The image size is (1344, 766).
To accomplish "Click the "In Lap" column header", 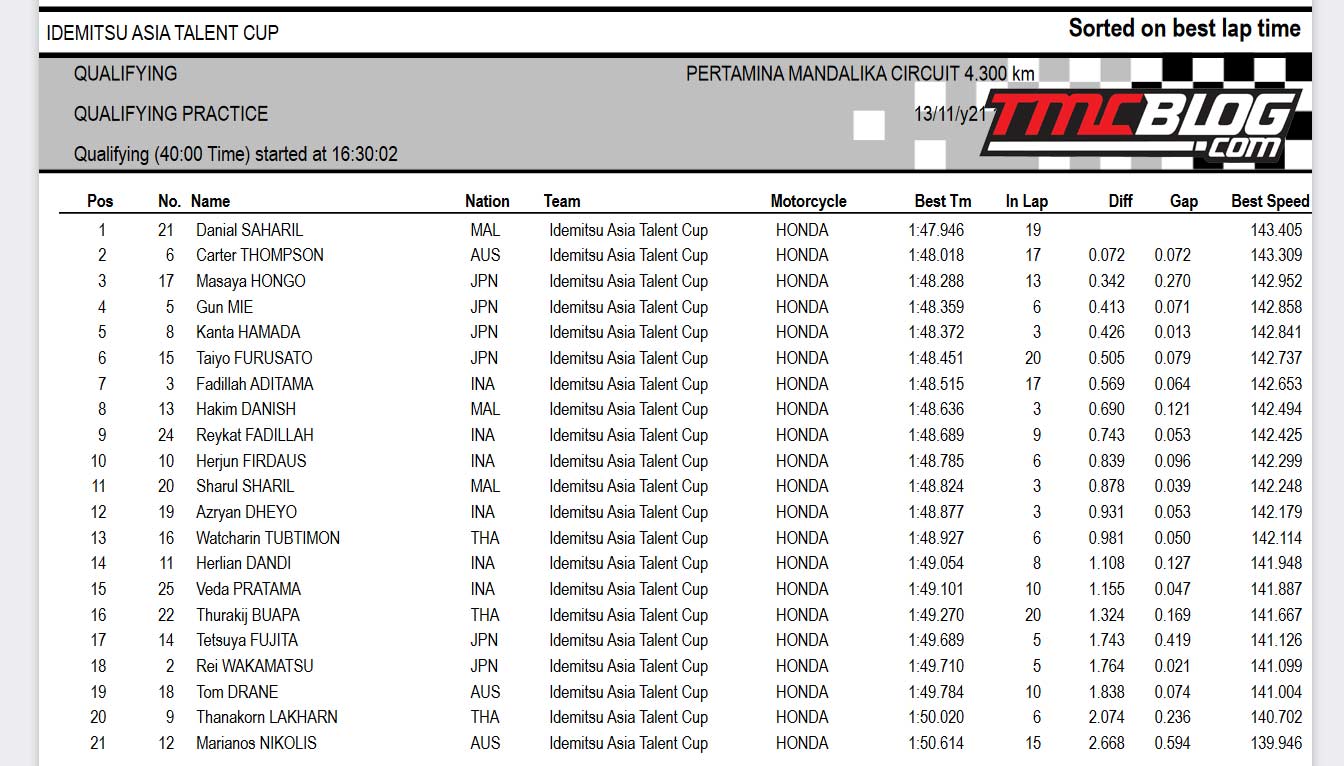I will click(x=1026, y=201).
